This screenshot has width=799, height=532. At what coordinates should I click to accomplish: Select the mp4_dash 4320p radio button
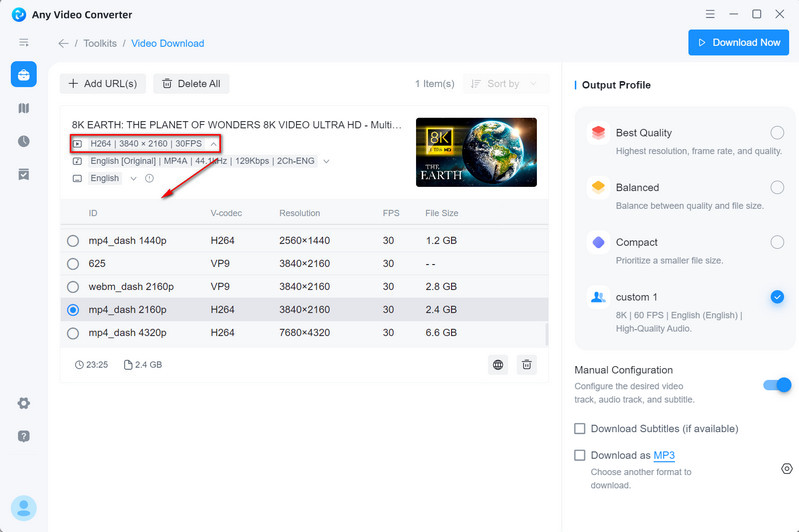coord(73,333)
